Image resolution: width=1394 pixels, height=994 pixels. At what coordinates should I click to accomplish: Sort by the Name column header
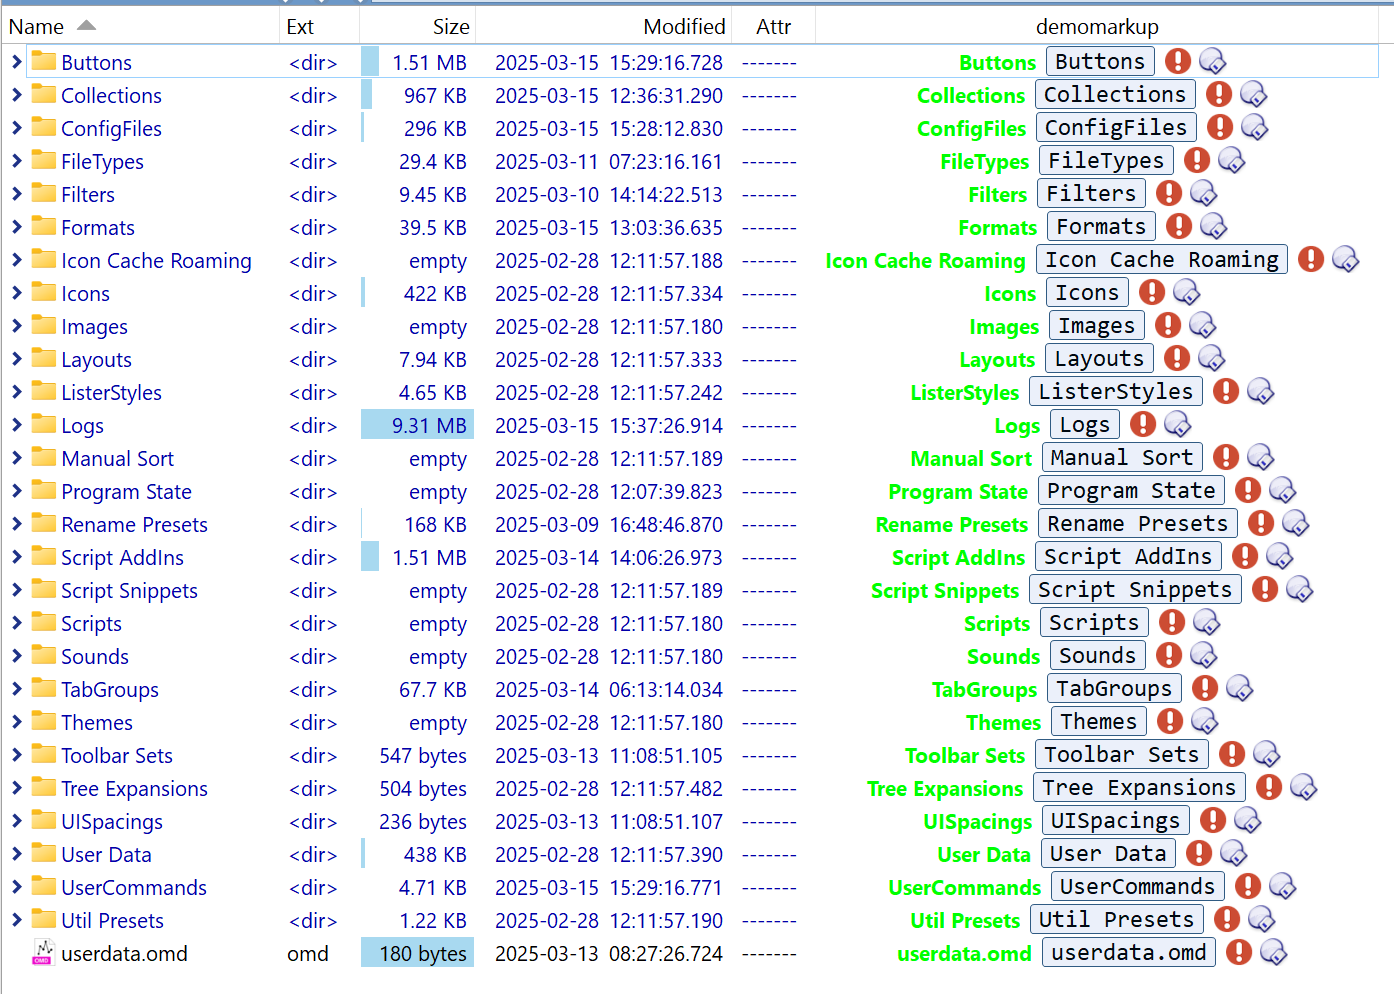(x=37, y=27)
